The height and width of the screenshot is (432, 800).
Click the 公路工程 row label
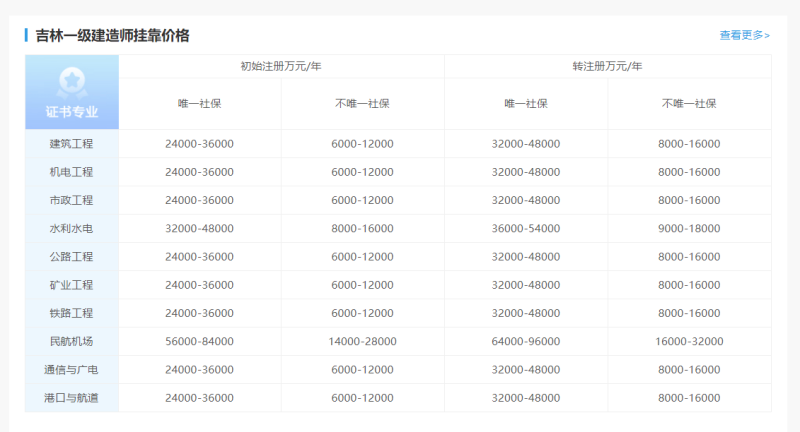[x=71, y=257]
